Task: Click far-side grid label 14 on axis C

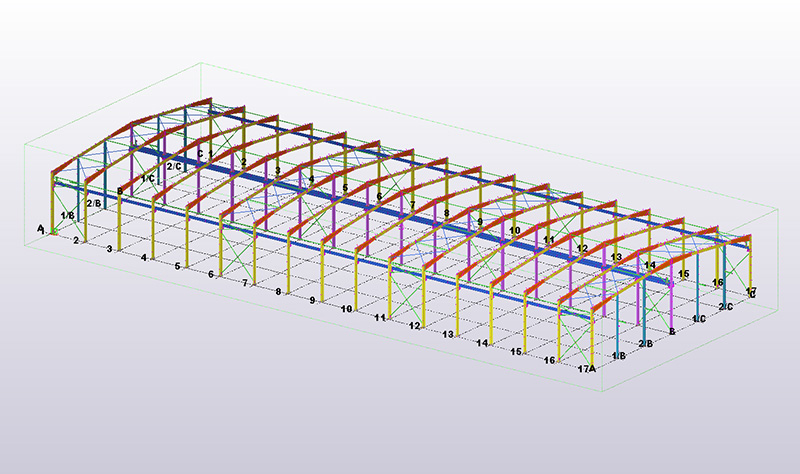Action: click(650, 265)
